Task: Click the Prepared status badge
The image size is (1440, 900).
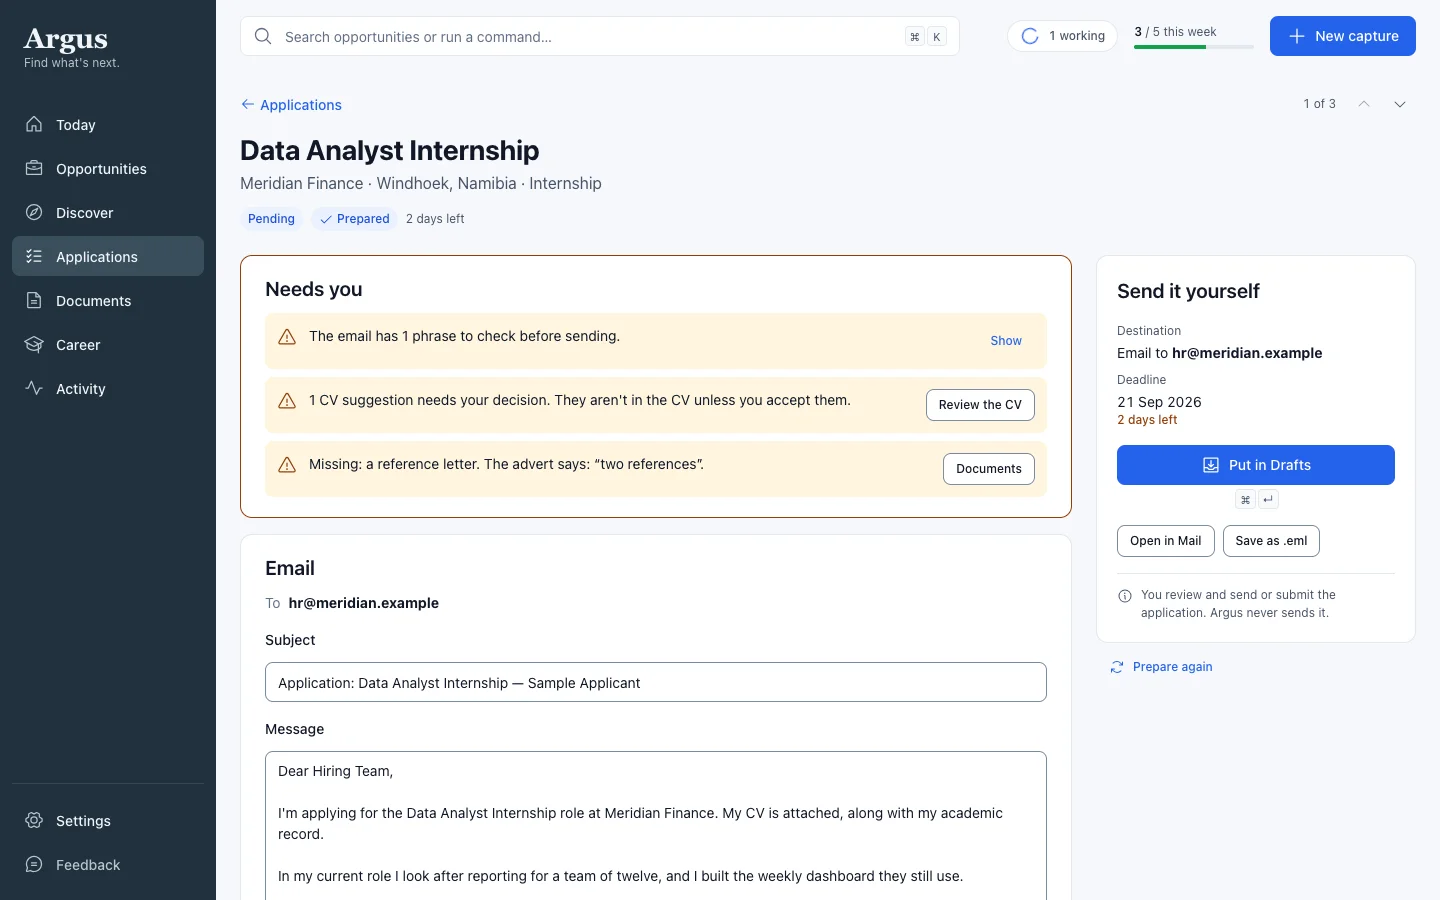Action: 354,219
